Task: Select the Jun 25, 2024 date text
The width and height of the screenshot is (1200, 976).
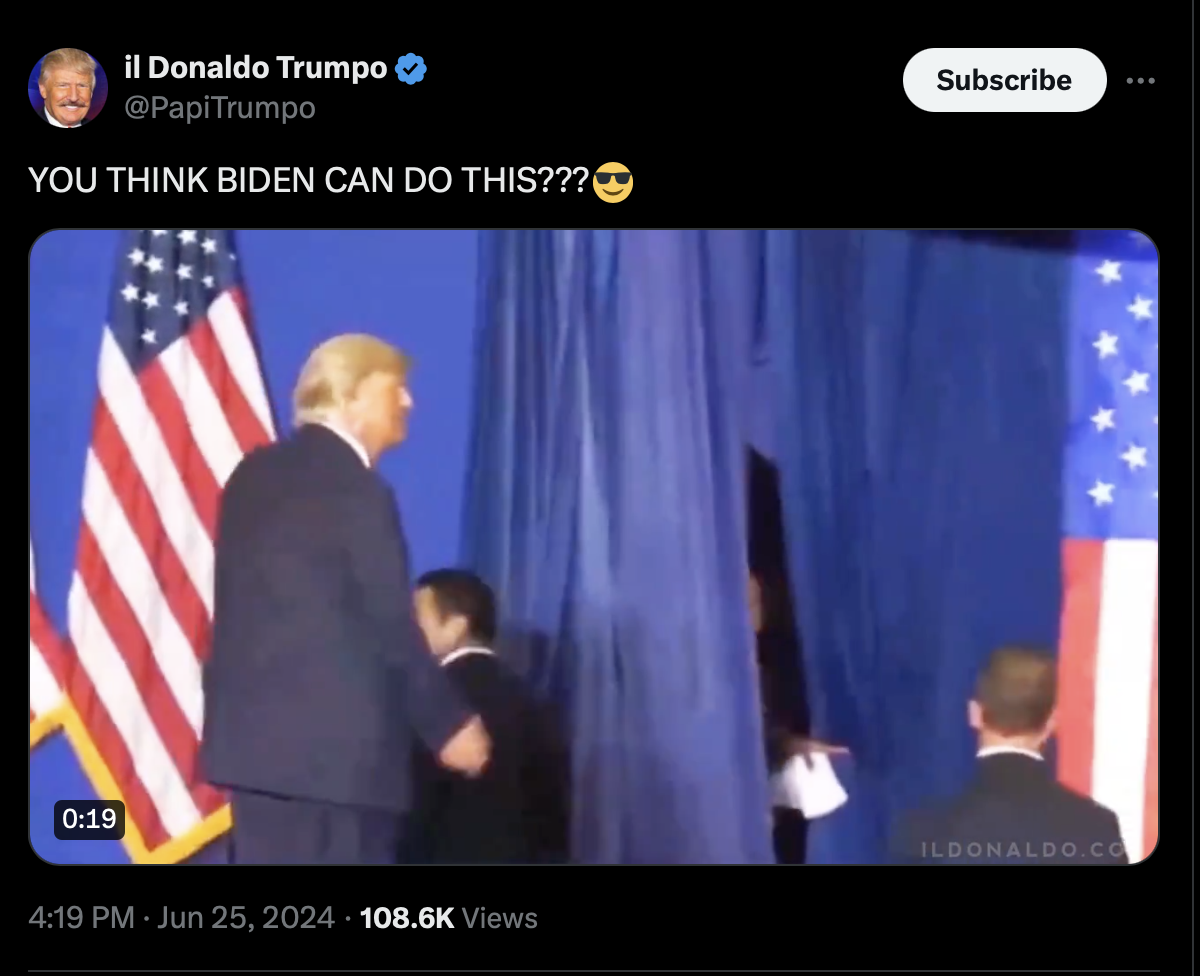Action: click(246, 917)
